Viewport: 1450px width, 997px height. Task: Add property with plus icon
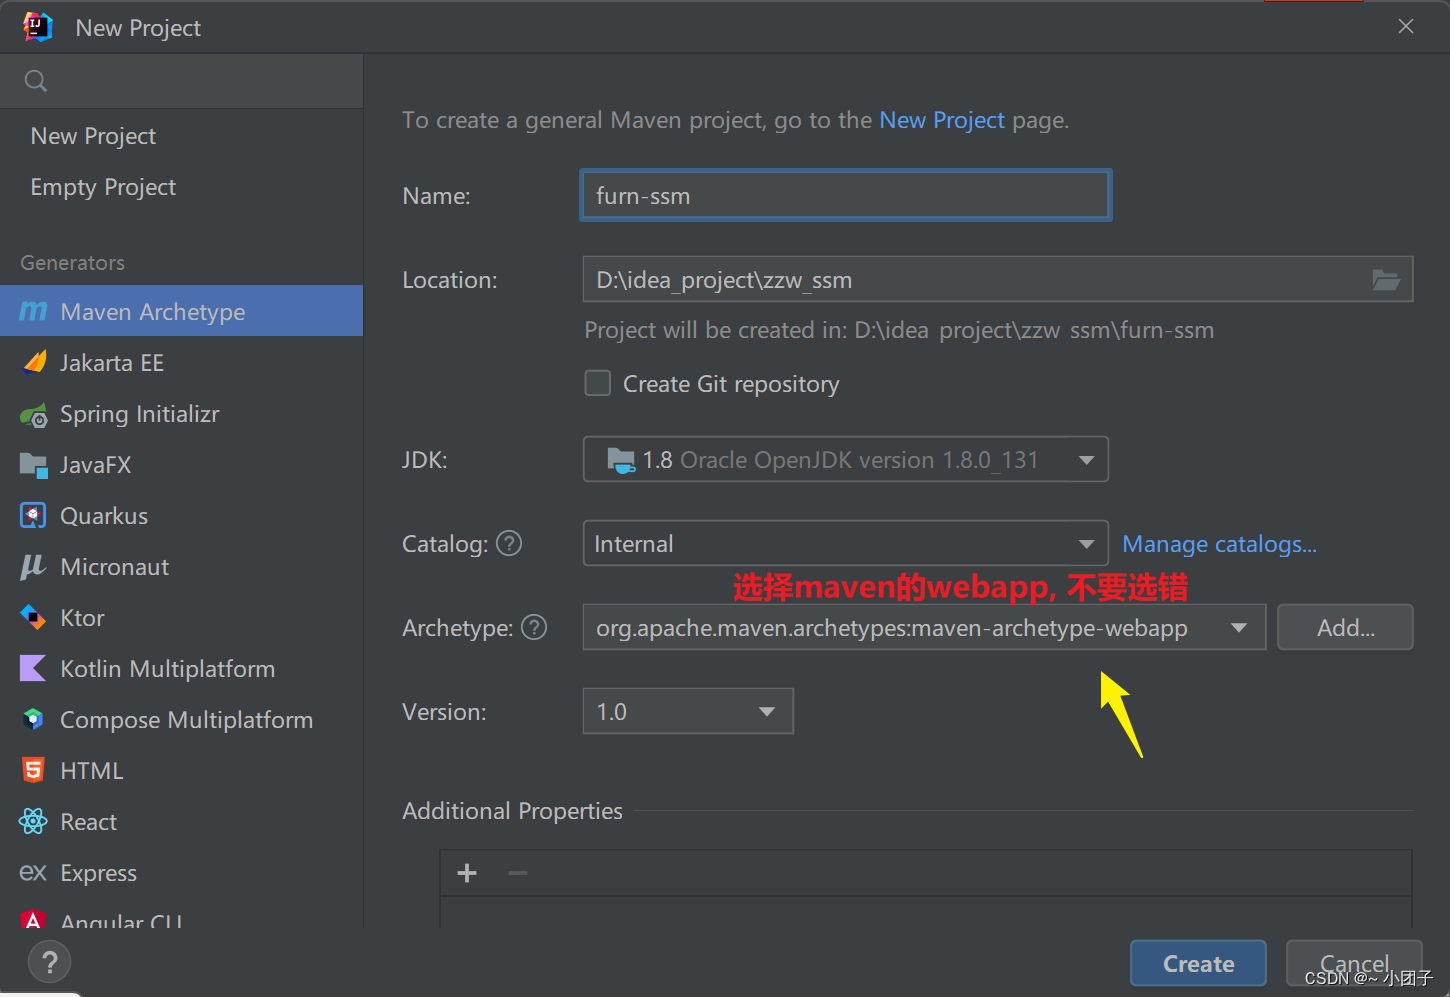click(467, 873)
